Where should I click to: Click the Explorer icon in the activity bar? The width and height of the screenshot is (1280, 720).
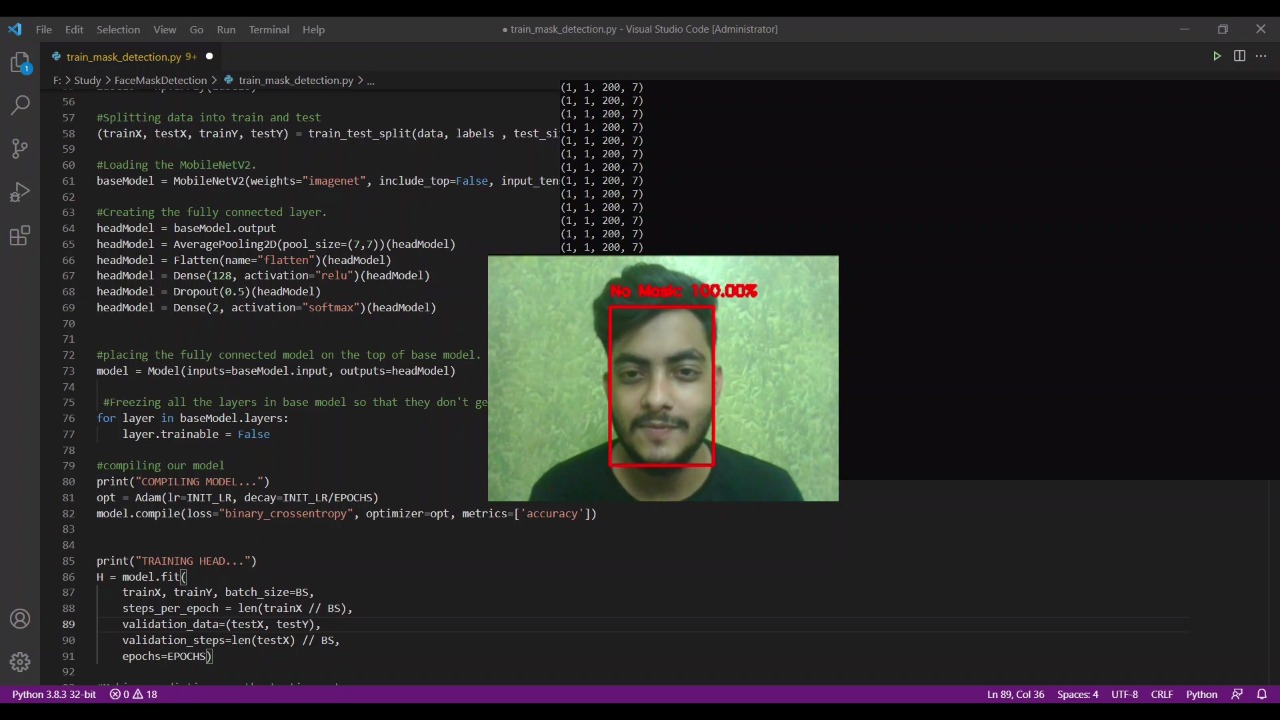[x=20, y=62]
